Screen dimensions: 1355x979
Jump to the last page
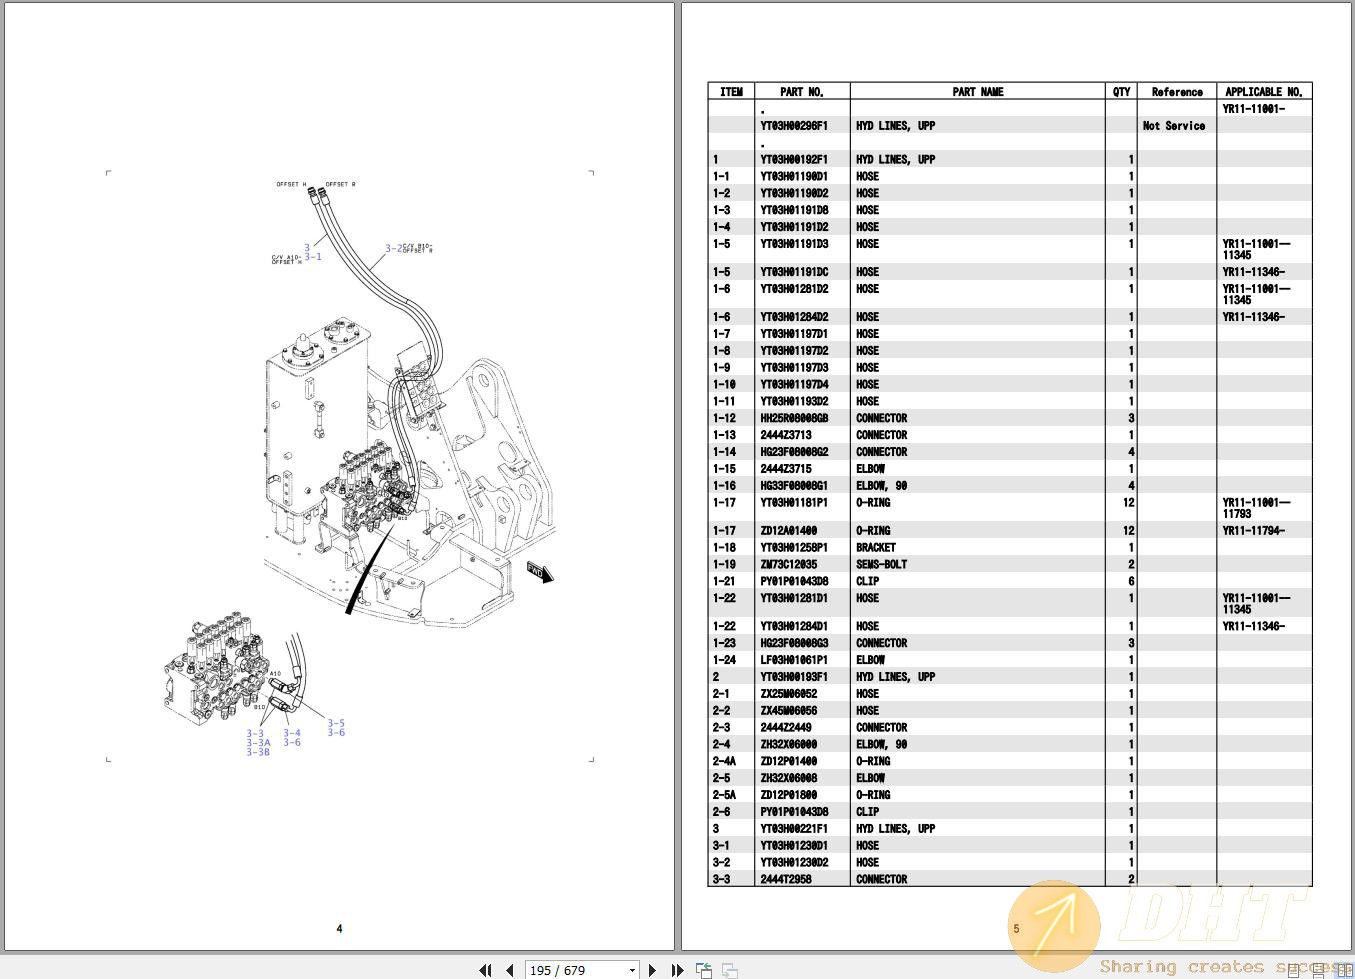pos(677,970)
